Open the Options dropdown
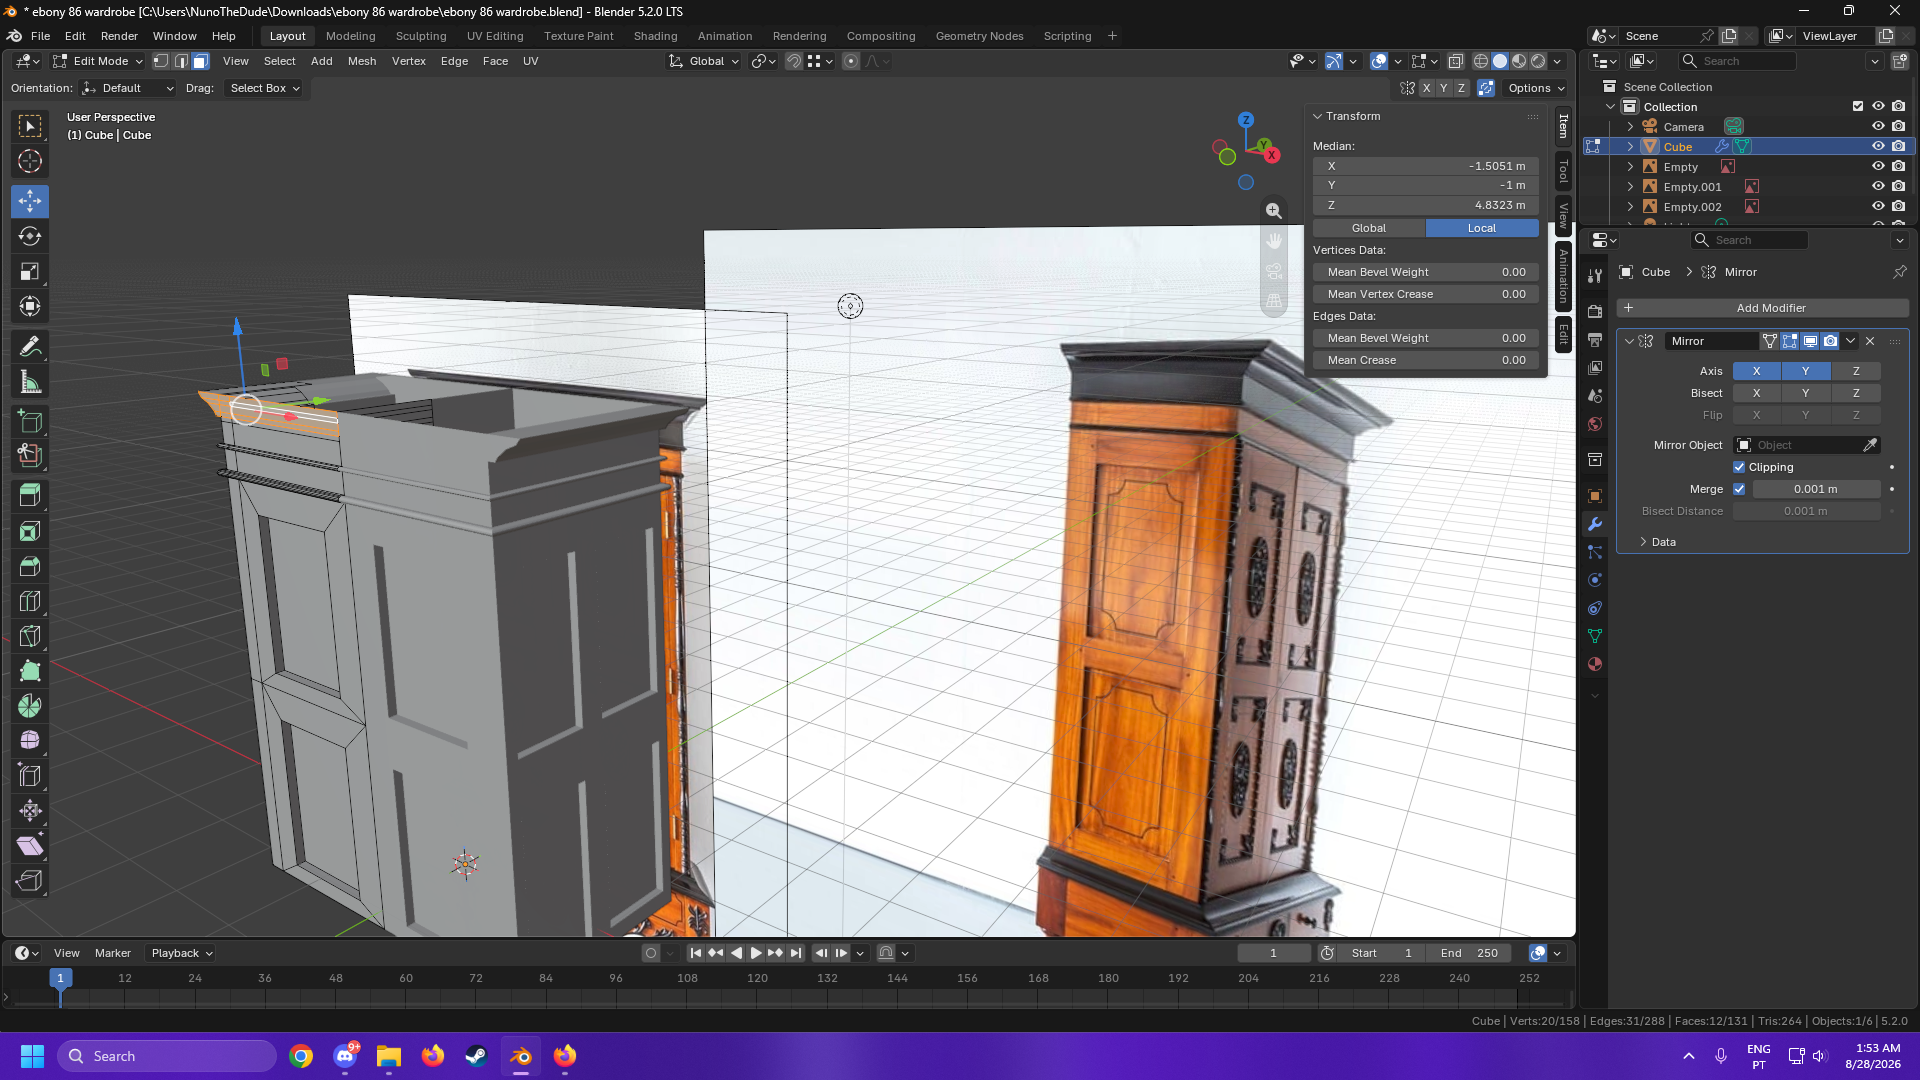This screenshot has height=1080, width=1920. (1536, 88)
